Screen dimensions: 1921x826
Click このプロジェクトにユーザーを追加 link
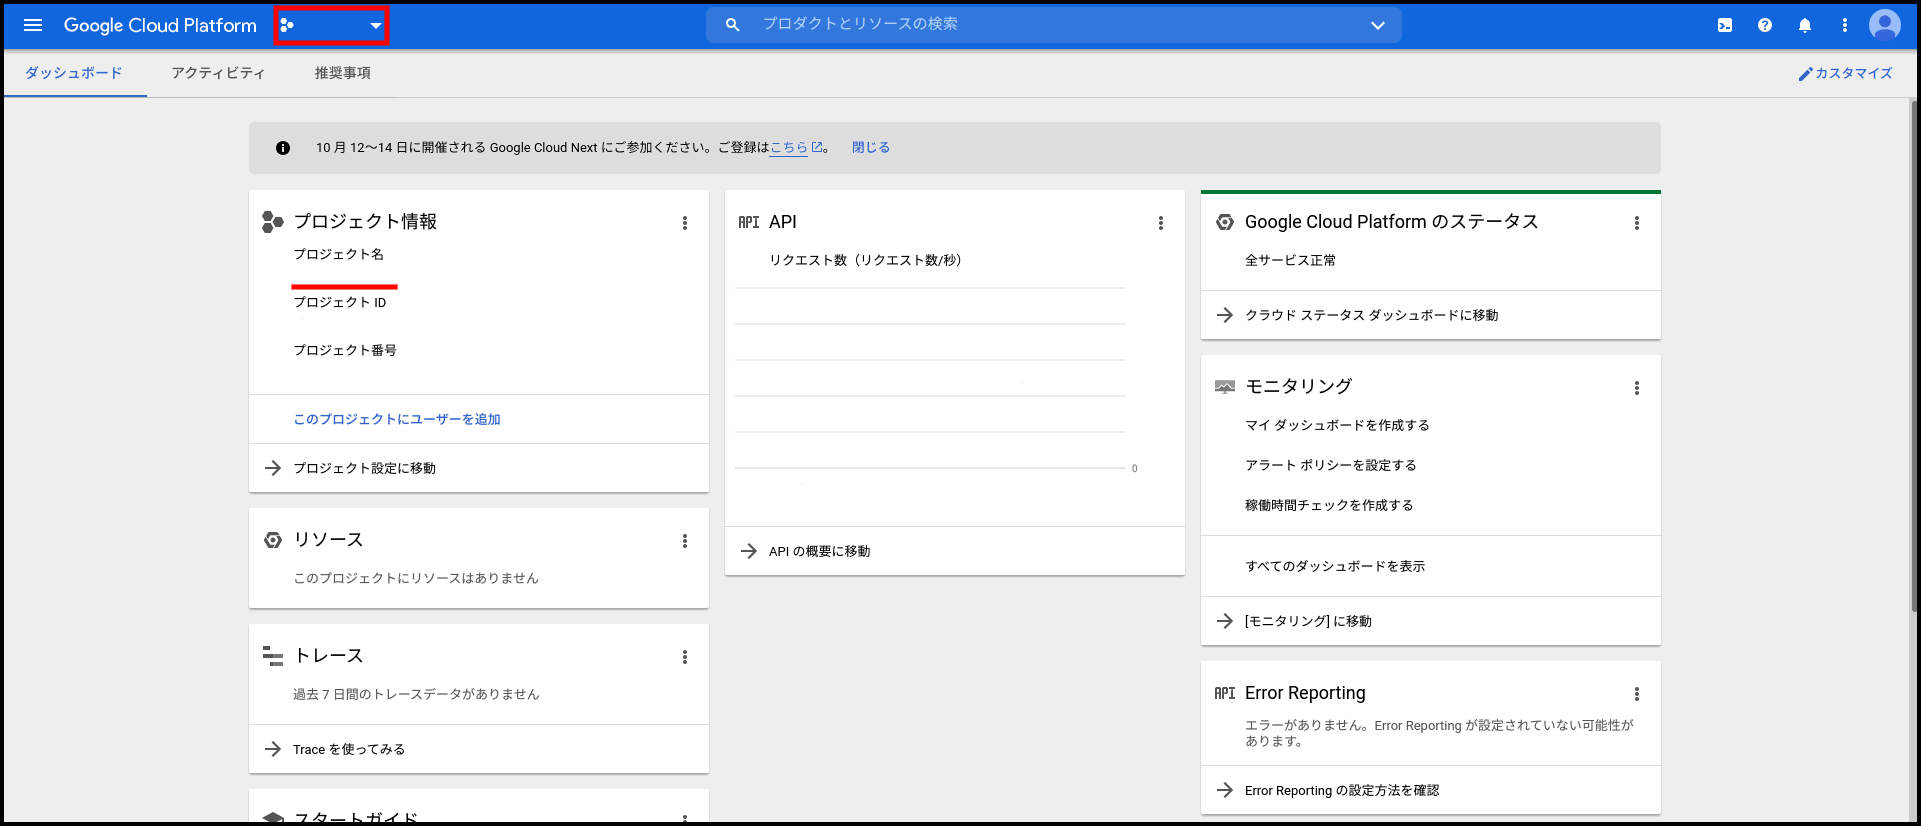(397, 419)
